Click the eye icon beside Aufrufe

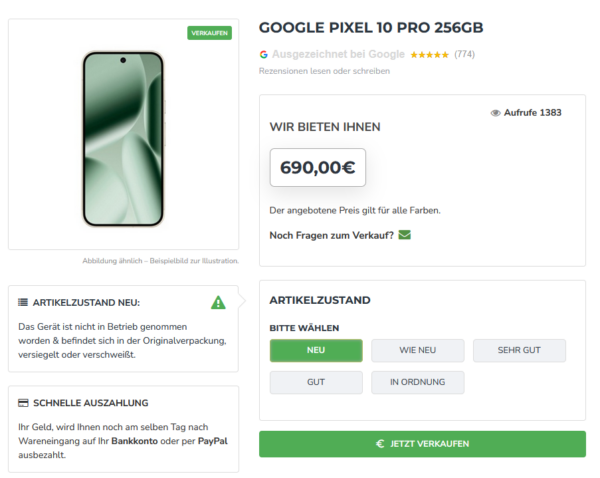495,113
